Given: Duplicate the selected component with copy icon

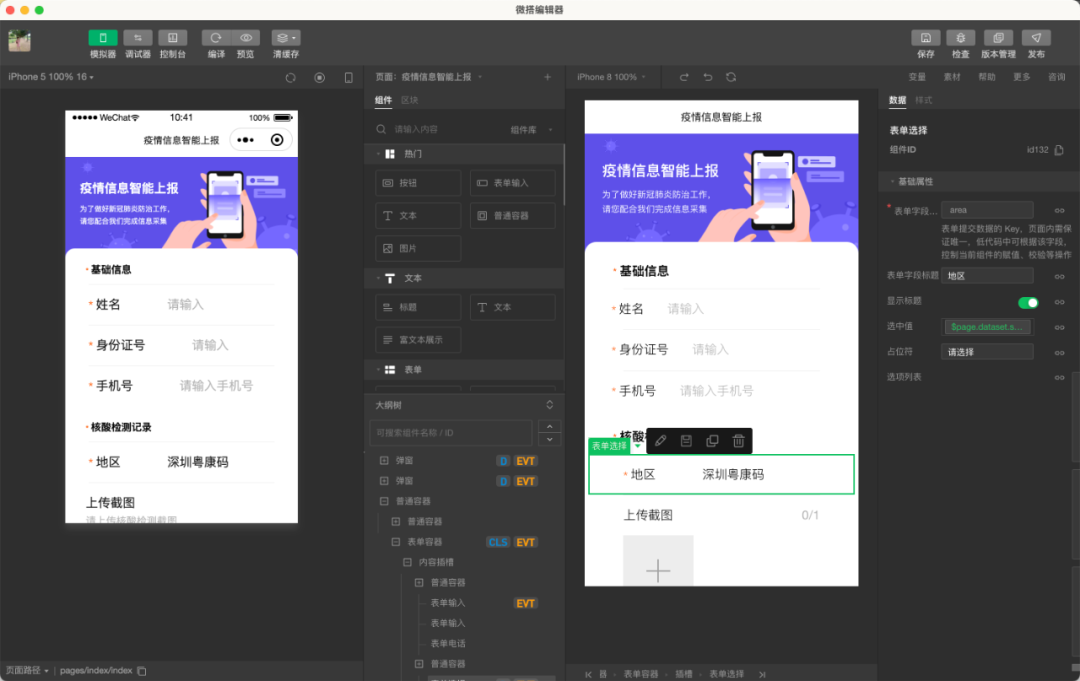Looking at the screenshot, I should click(x=712, y=441).
